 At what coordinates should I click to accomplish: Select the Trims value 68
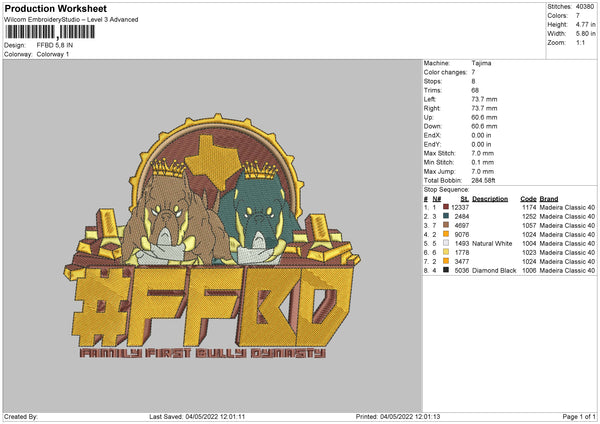(x=475, y=90)
